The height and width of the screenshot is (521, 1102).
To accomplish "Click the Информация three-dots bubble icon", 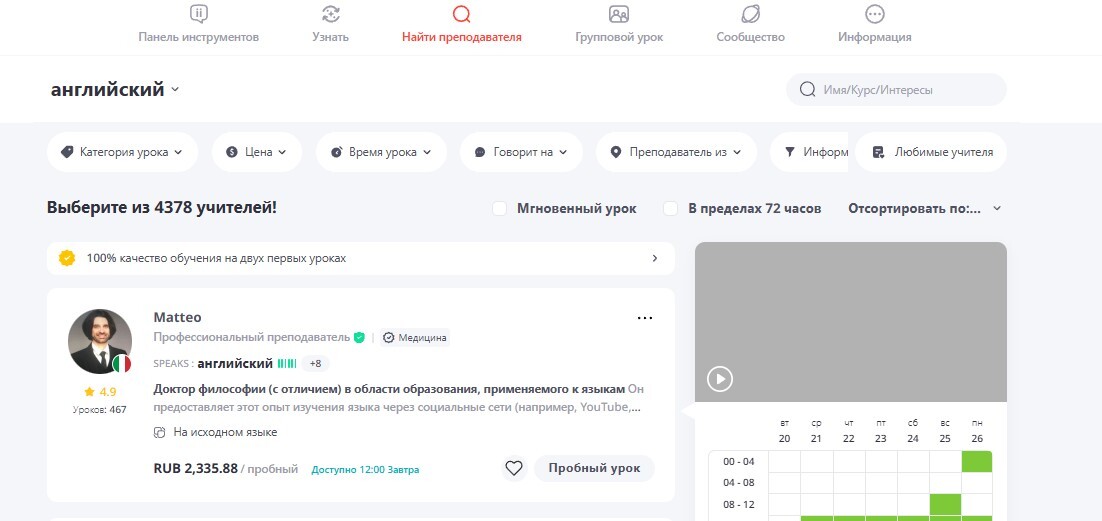I will pyautogui.click(x=874, y=14).
